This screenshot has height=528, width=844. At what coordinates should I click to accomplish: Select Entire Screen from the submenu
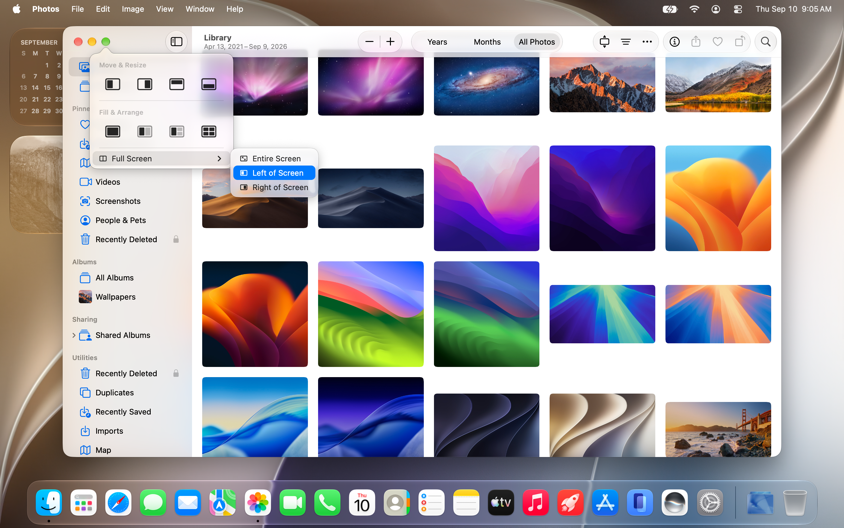[274, 159]
